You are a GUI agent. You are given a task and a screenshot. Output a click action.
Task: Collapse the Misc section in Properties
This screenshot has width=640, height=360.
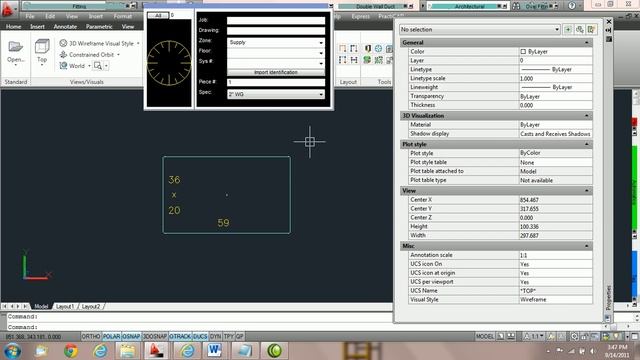pyautogui.click(x=587, y=246)
